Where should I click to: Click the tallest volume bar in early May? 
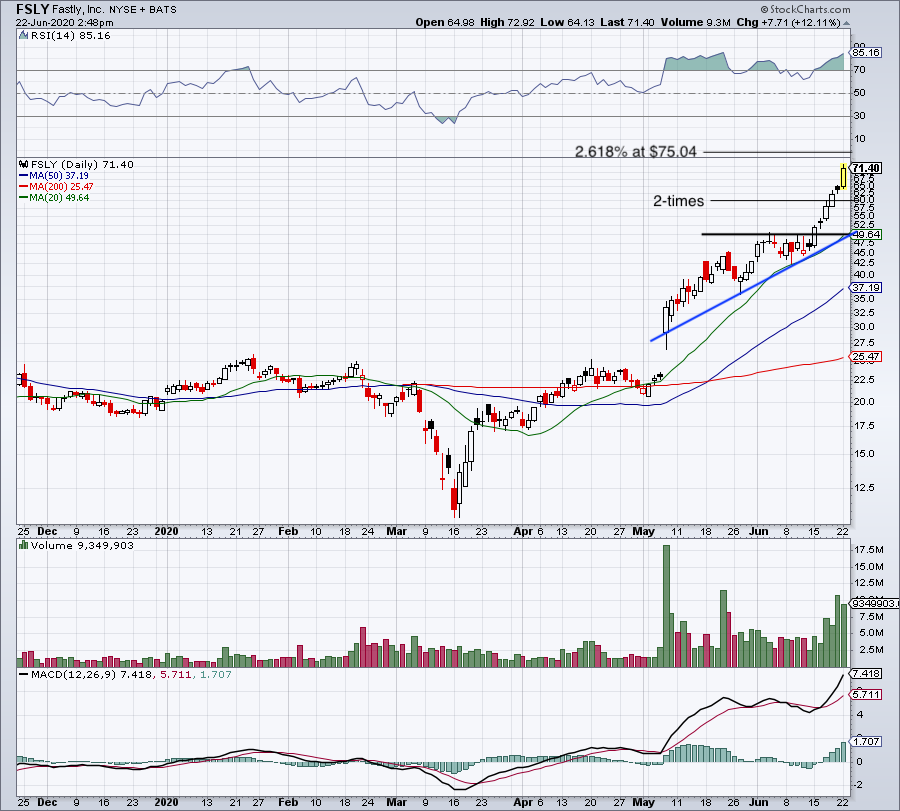pos(666,606)
